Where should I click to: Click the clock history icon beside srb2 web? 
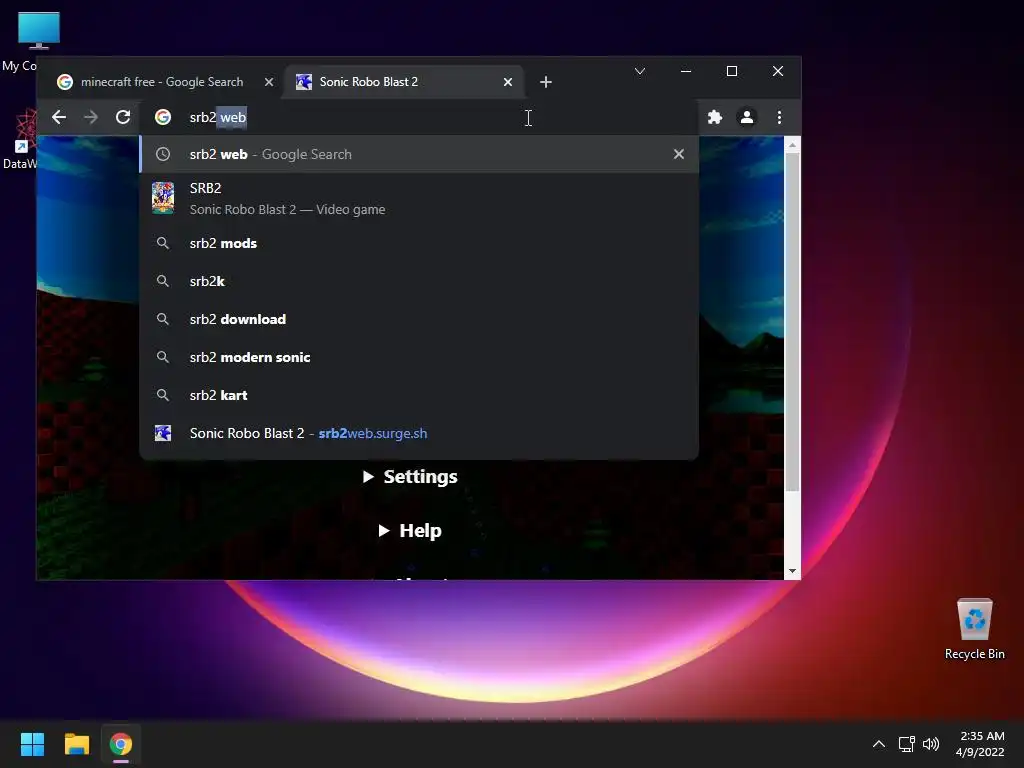point(163,154)
